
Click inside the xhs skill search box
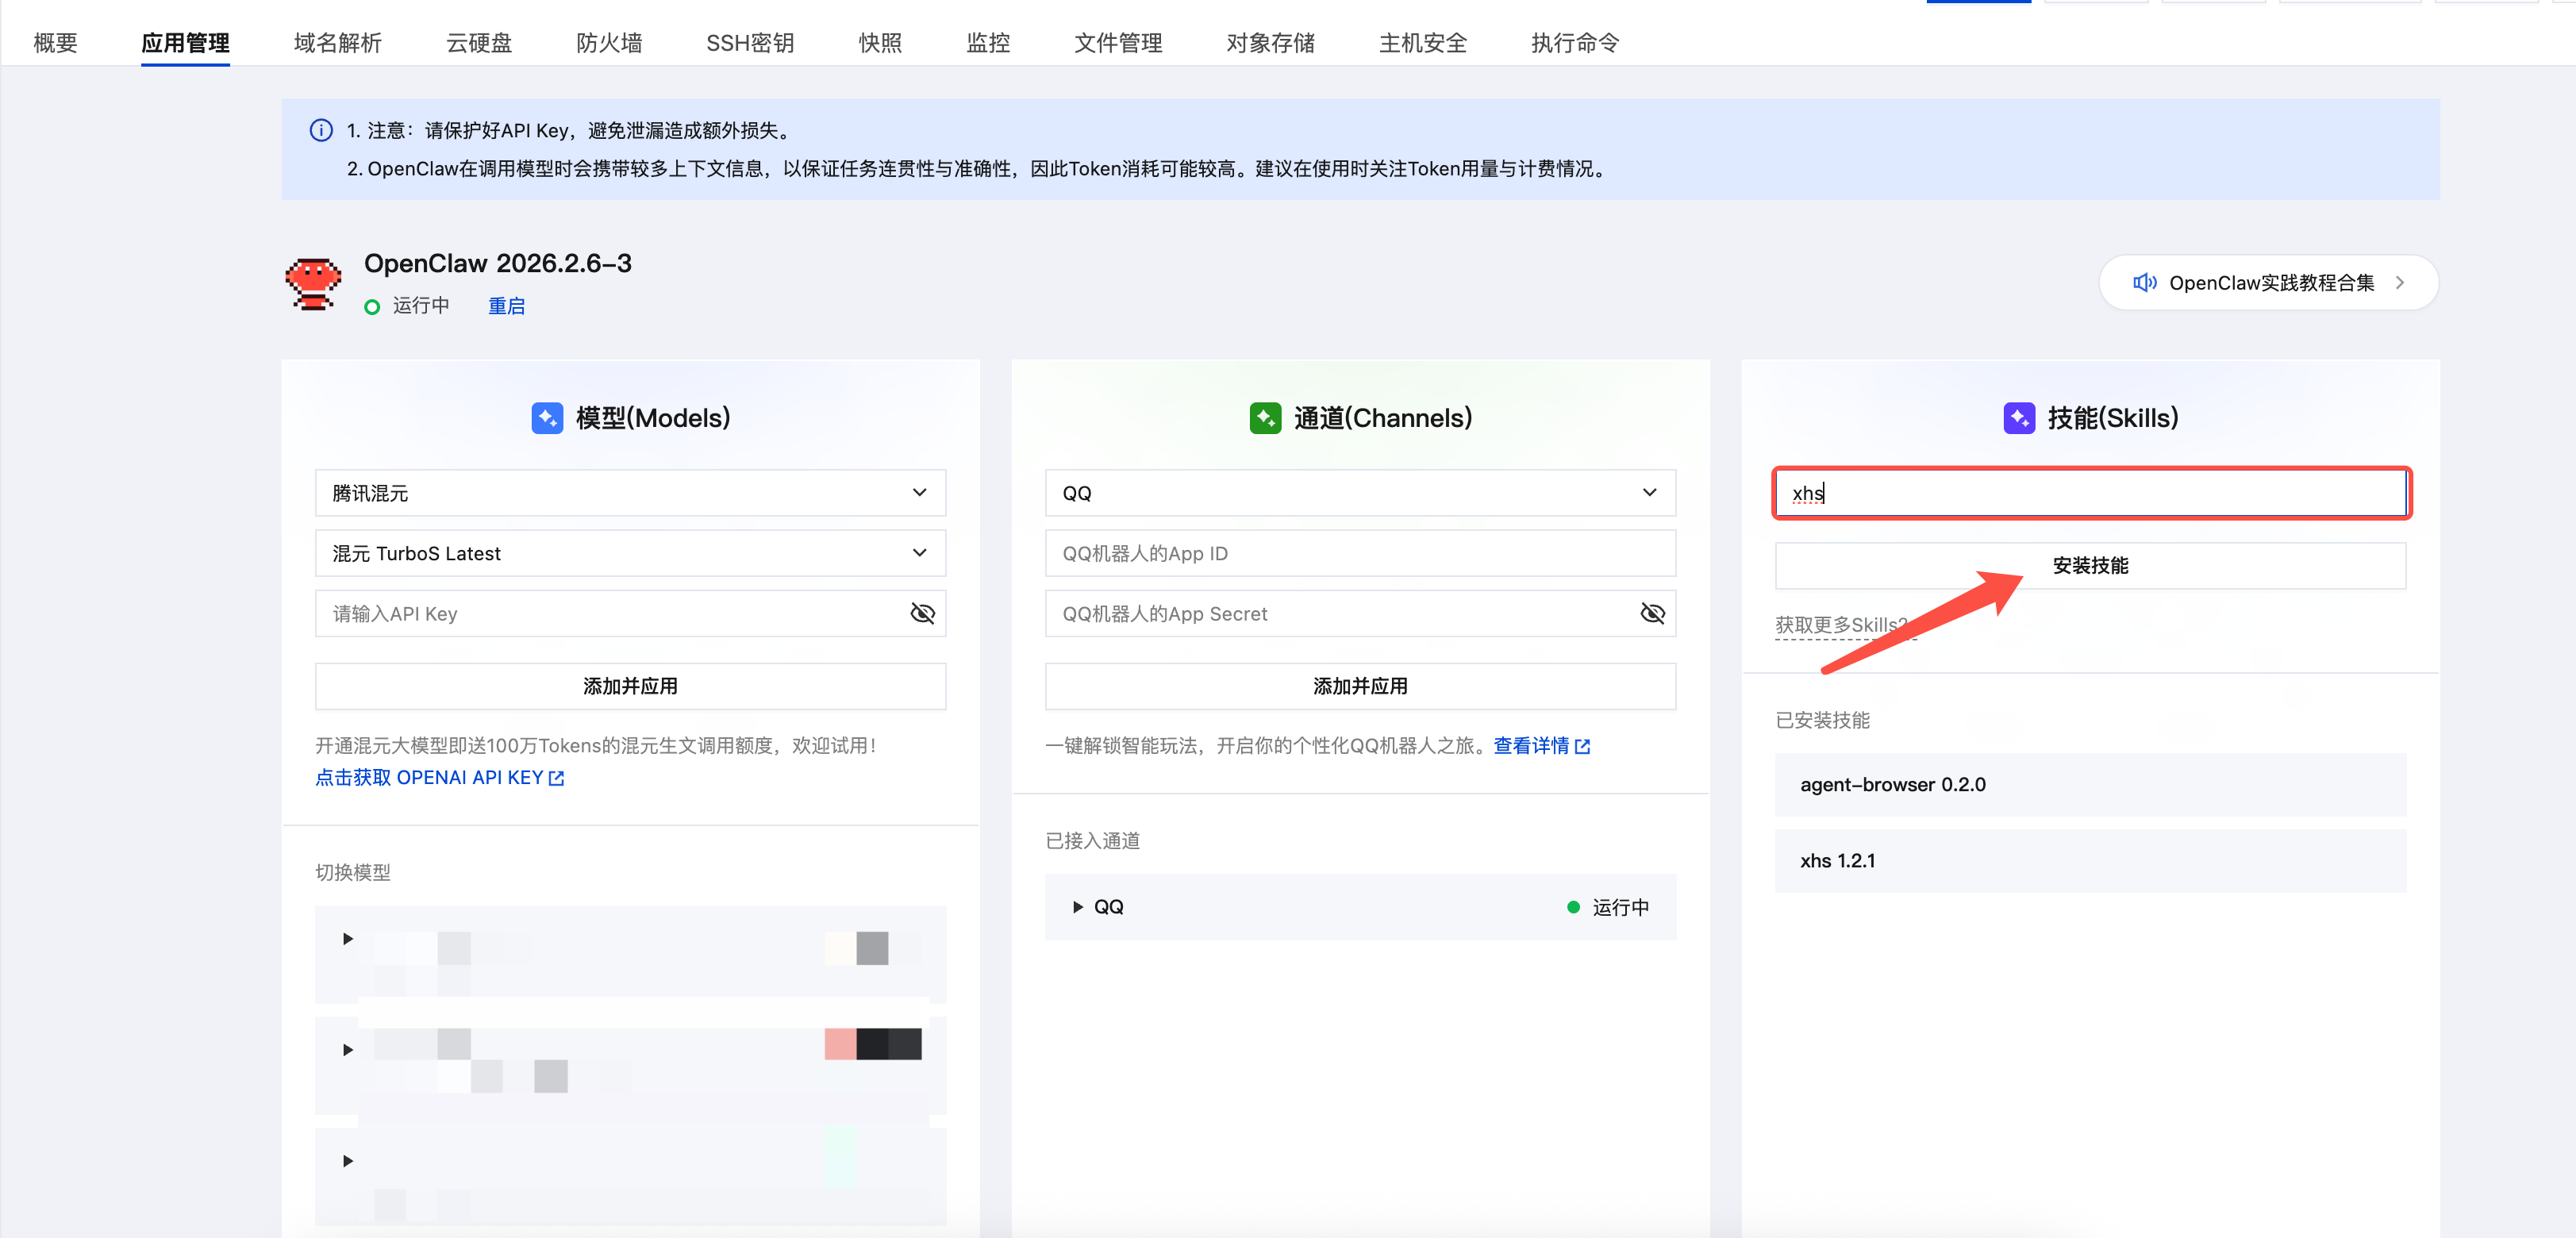[2090, 492]
